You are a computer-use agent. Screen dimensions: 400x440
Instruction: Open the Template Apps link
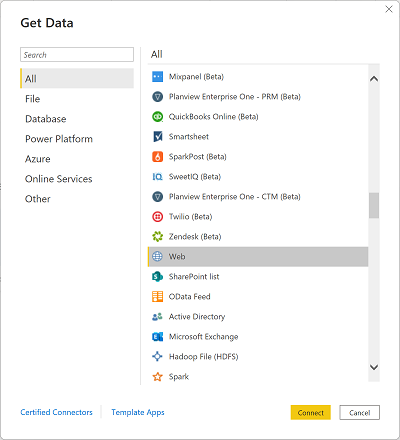point(138,412)
